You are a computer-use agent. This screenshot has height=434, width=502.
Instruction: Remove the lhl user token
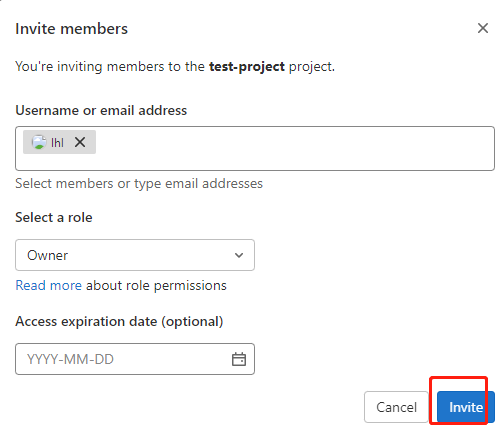(x=80, y=142)
